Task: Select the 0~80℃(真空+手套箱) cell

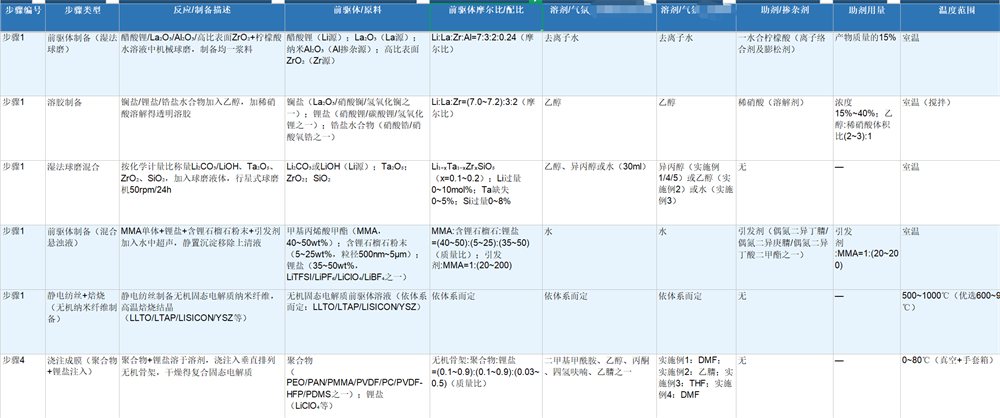Action: click(x=950, y=385)
